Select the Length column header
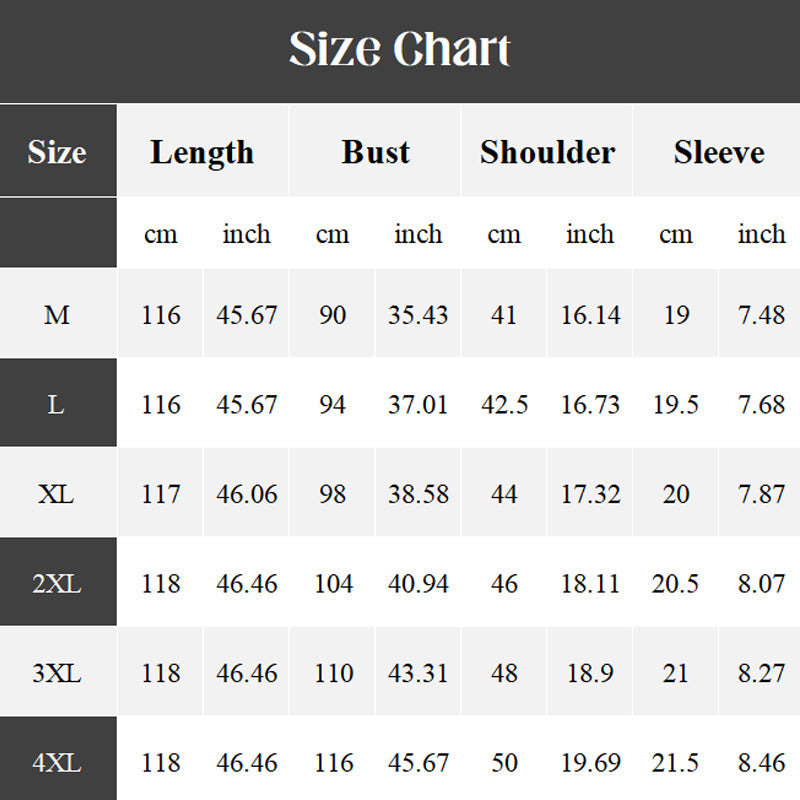 (x=202, y=152)
